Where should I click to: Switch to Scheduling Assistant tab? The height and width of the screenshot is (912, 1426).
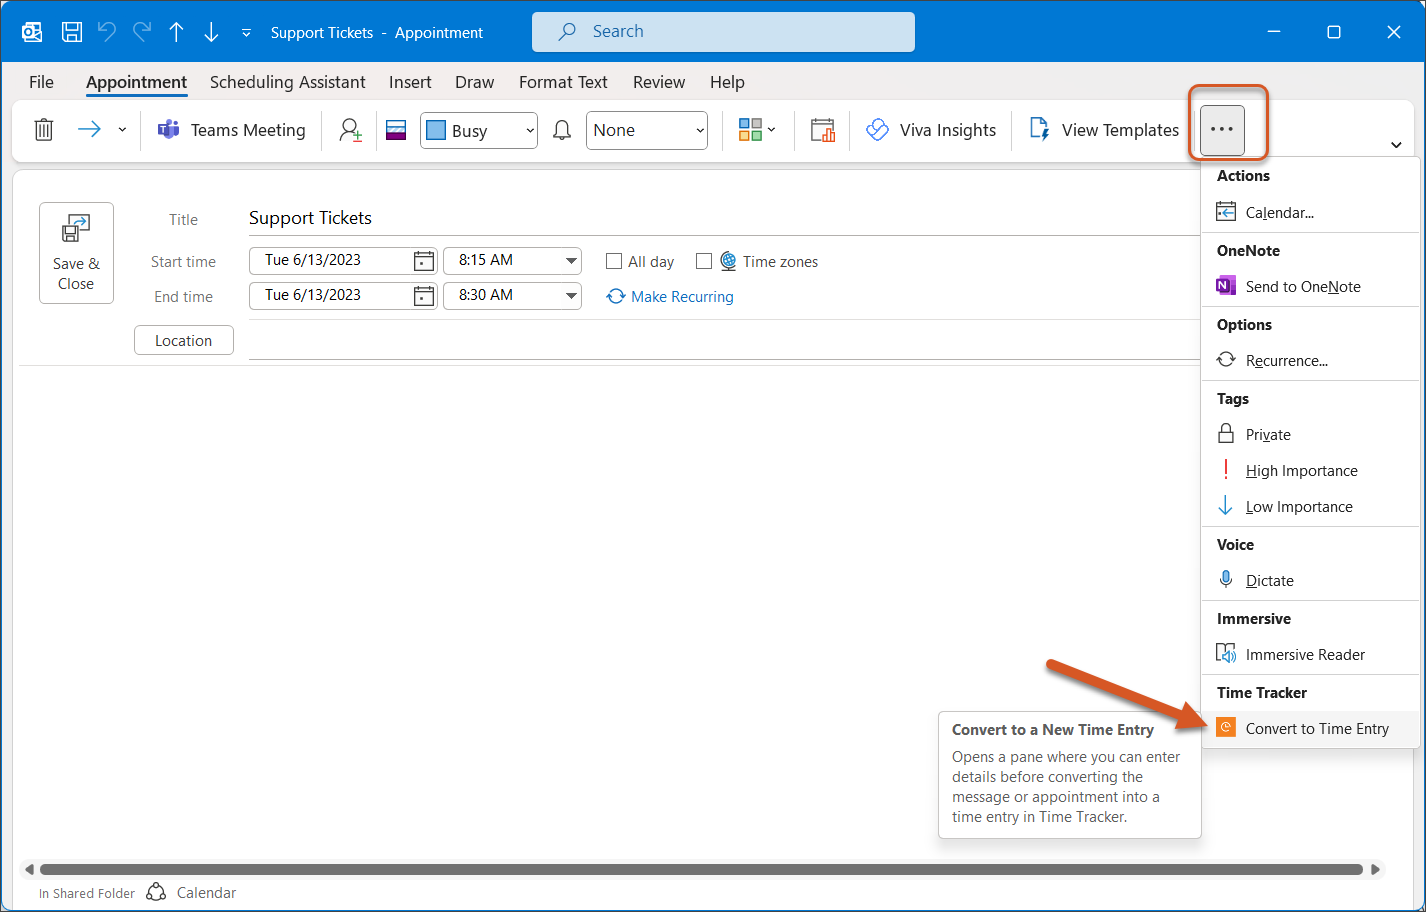click(x=288, y=82)
